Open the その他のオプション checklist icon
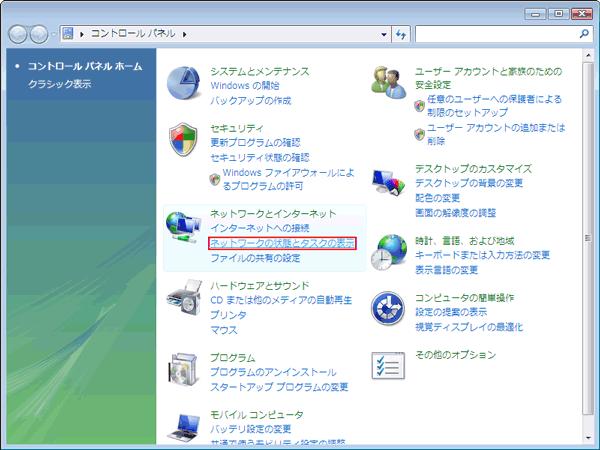The height and width of the screenshot is (450, 600). click(x=388, y=365)
